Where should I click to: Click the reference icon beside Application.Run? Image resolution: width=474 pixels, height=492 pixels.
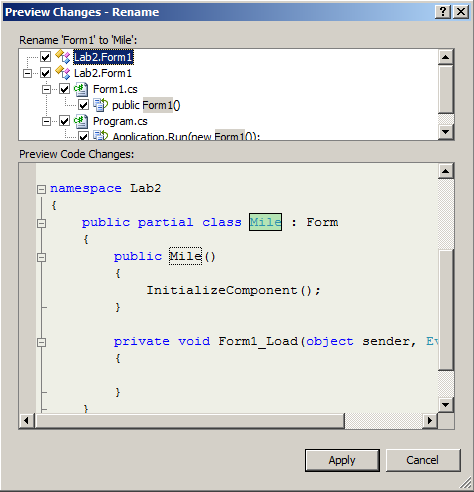pos(100,135)
